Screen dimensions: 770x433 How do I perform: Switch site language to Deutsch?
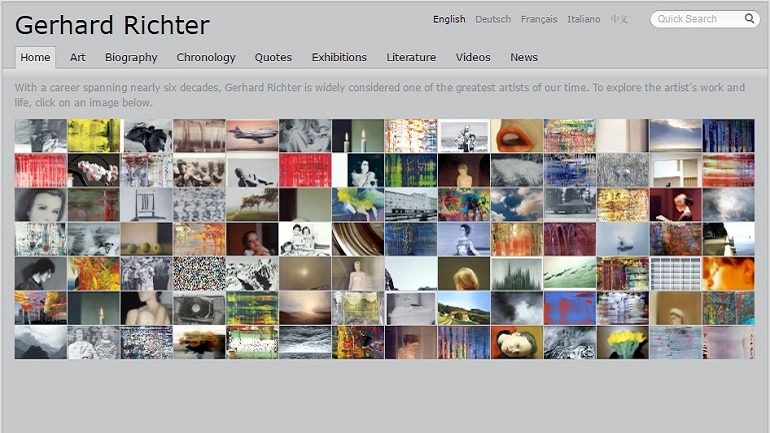click(493, 19)
